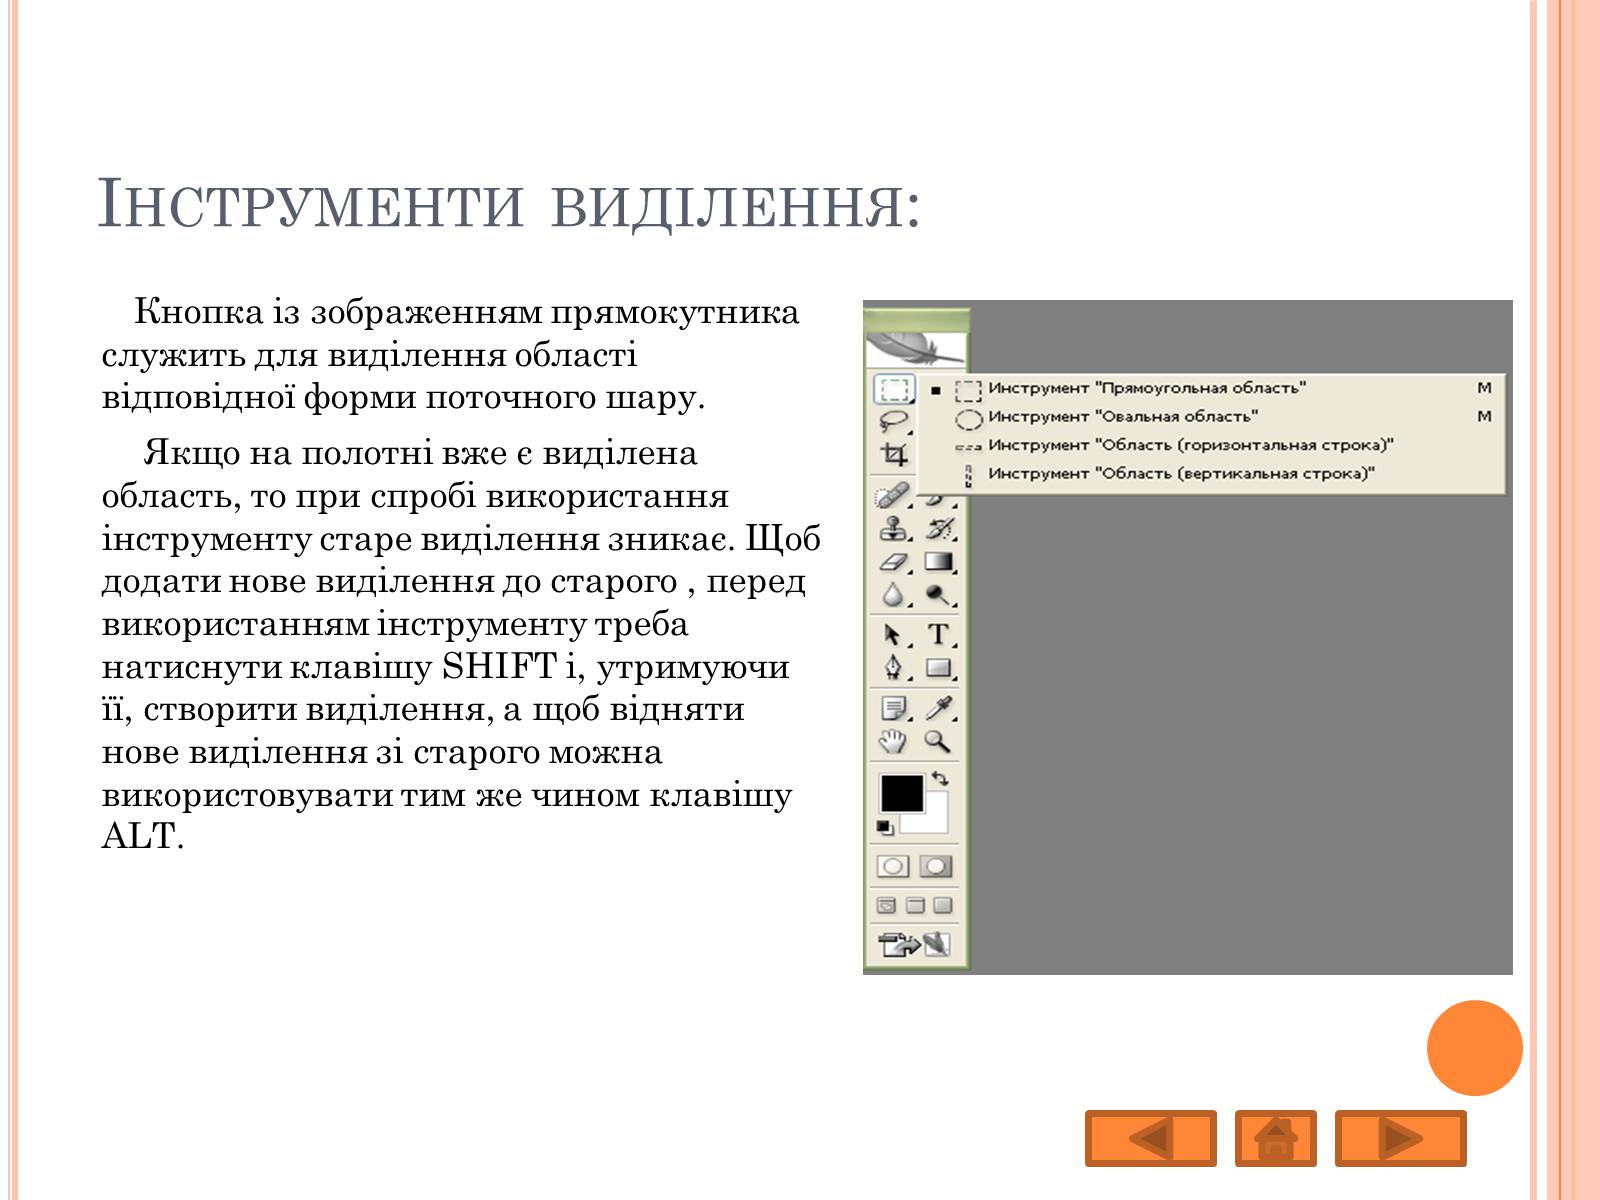
Task: Choose 'Область (горизонтальная строка)' tool
Action: [1212, 446]
